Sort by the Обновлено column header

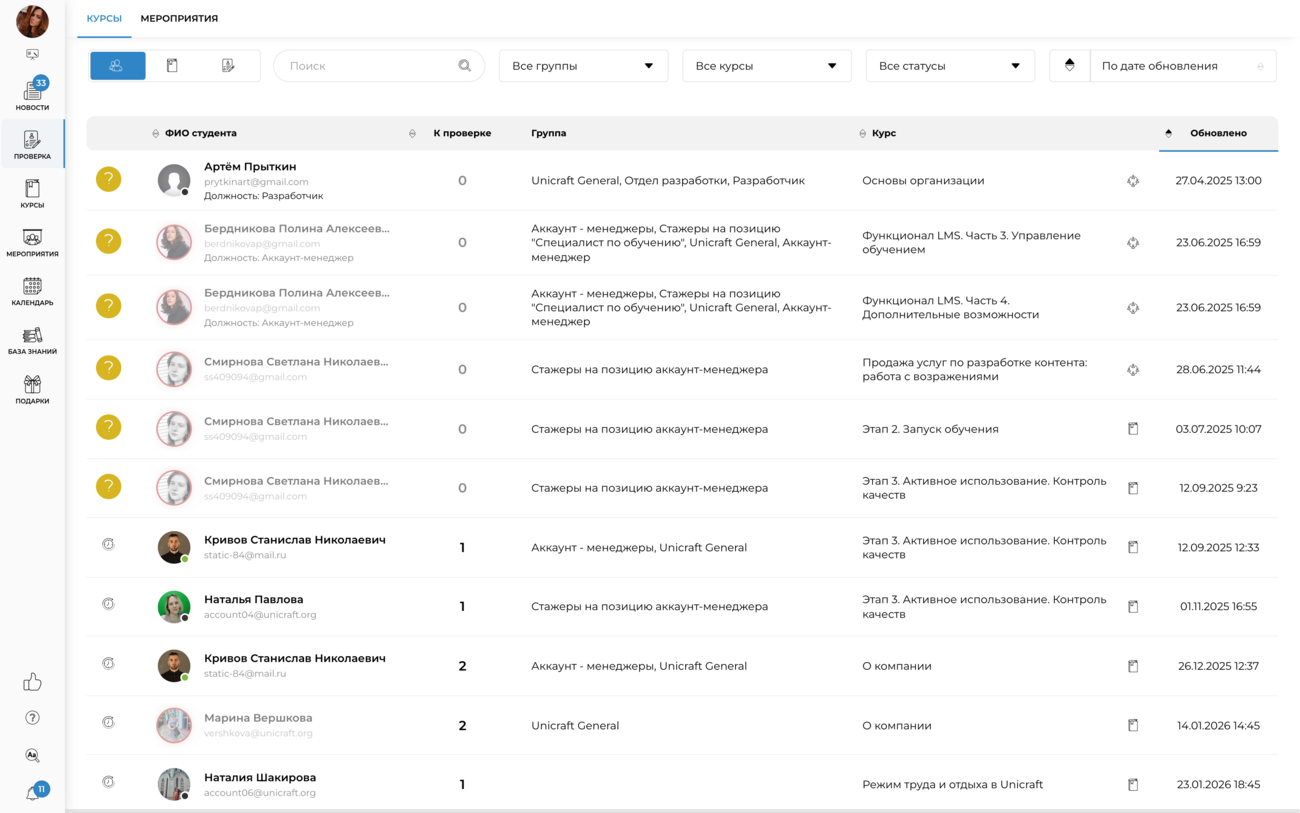point(1218,133)
